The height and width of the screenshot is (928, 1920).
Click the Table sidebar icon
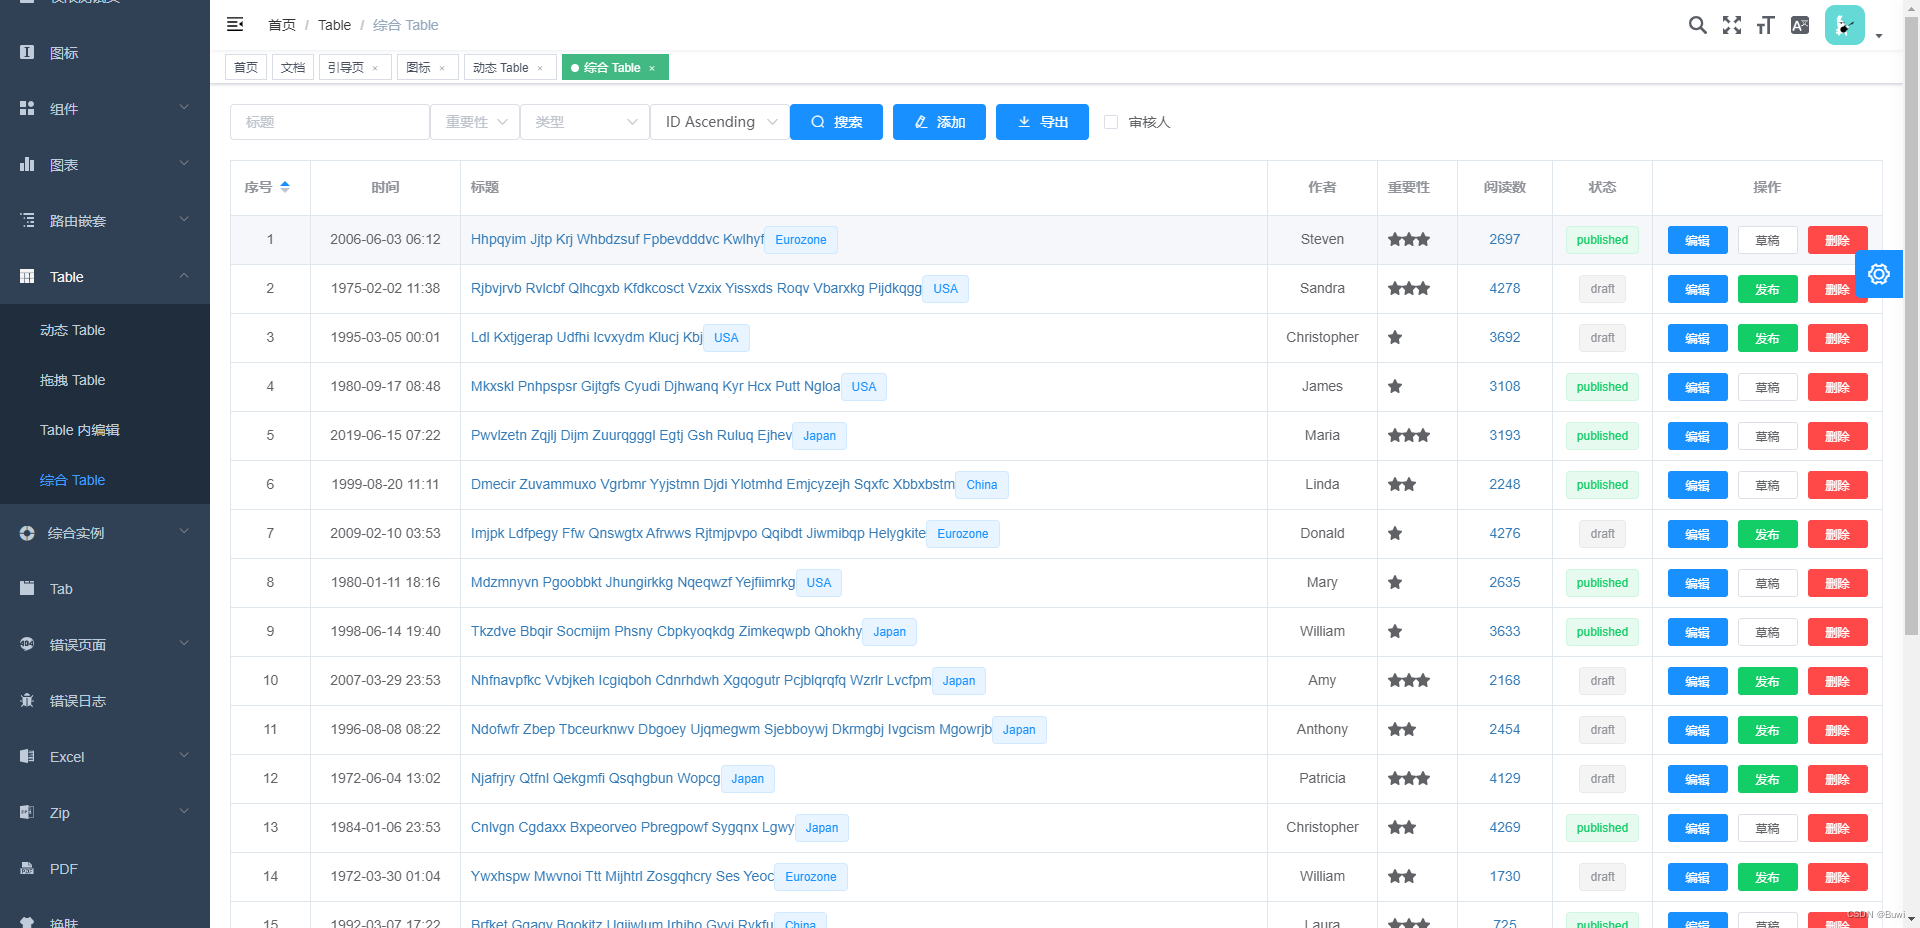[x=27, y=276]
